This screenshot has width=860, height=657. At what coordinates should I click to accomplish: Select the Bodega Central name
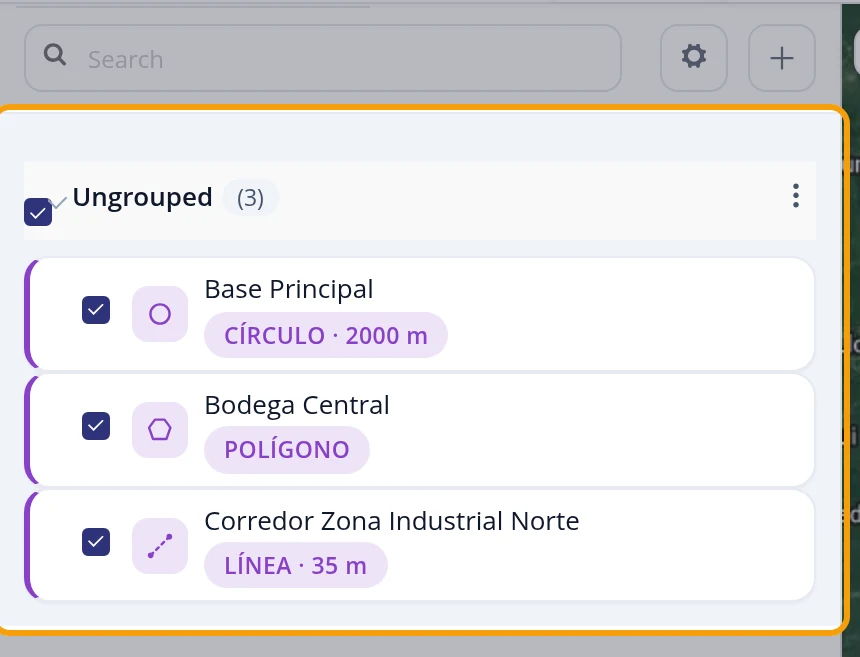click(x=297, y=405)
